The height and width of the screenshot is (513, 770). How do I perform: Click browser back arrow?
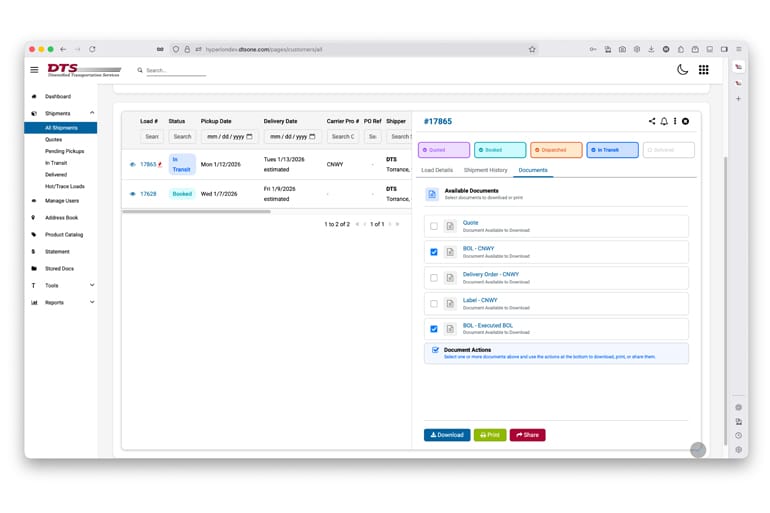pos(63,49)
